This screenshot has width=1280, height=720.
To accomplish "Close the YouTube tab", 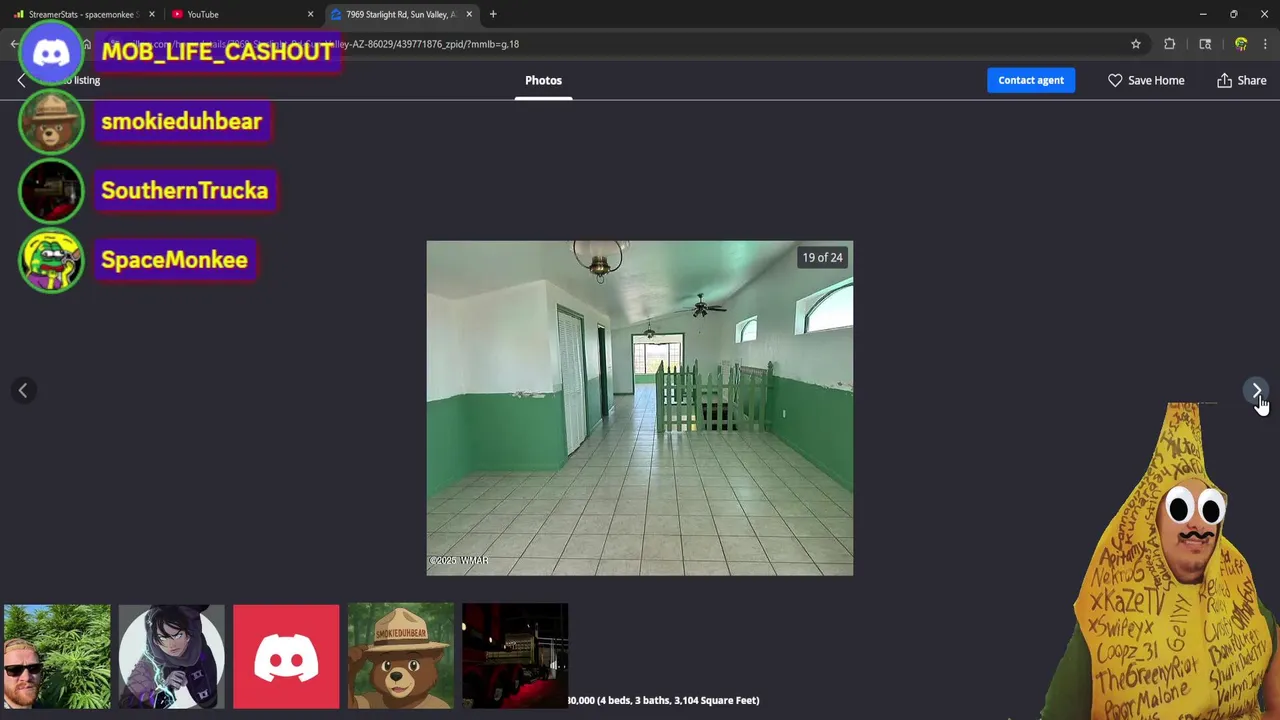I will click(310, 14).
